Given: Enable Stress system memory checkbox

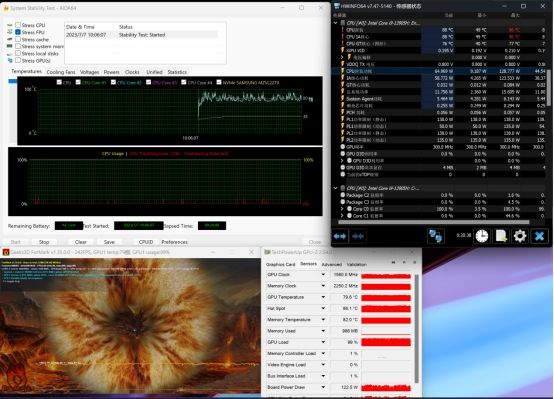Looking at the screenshot, I should 18,46.
